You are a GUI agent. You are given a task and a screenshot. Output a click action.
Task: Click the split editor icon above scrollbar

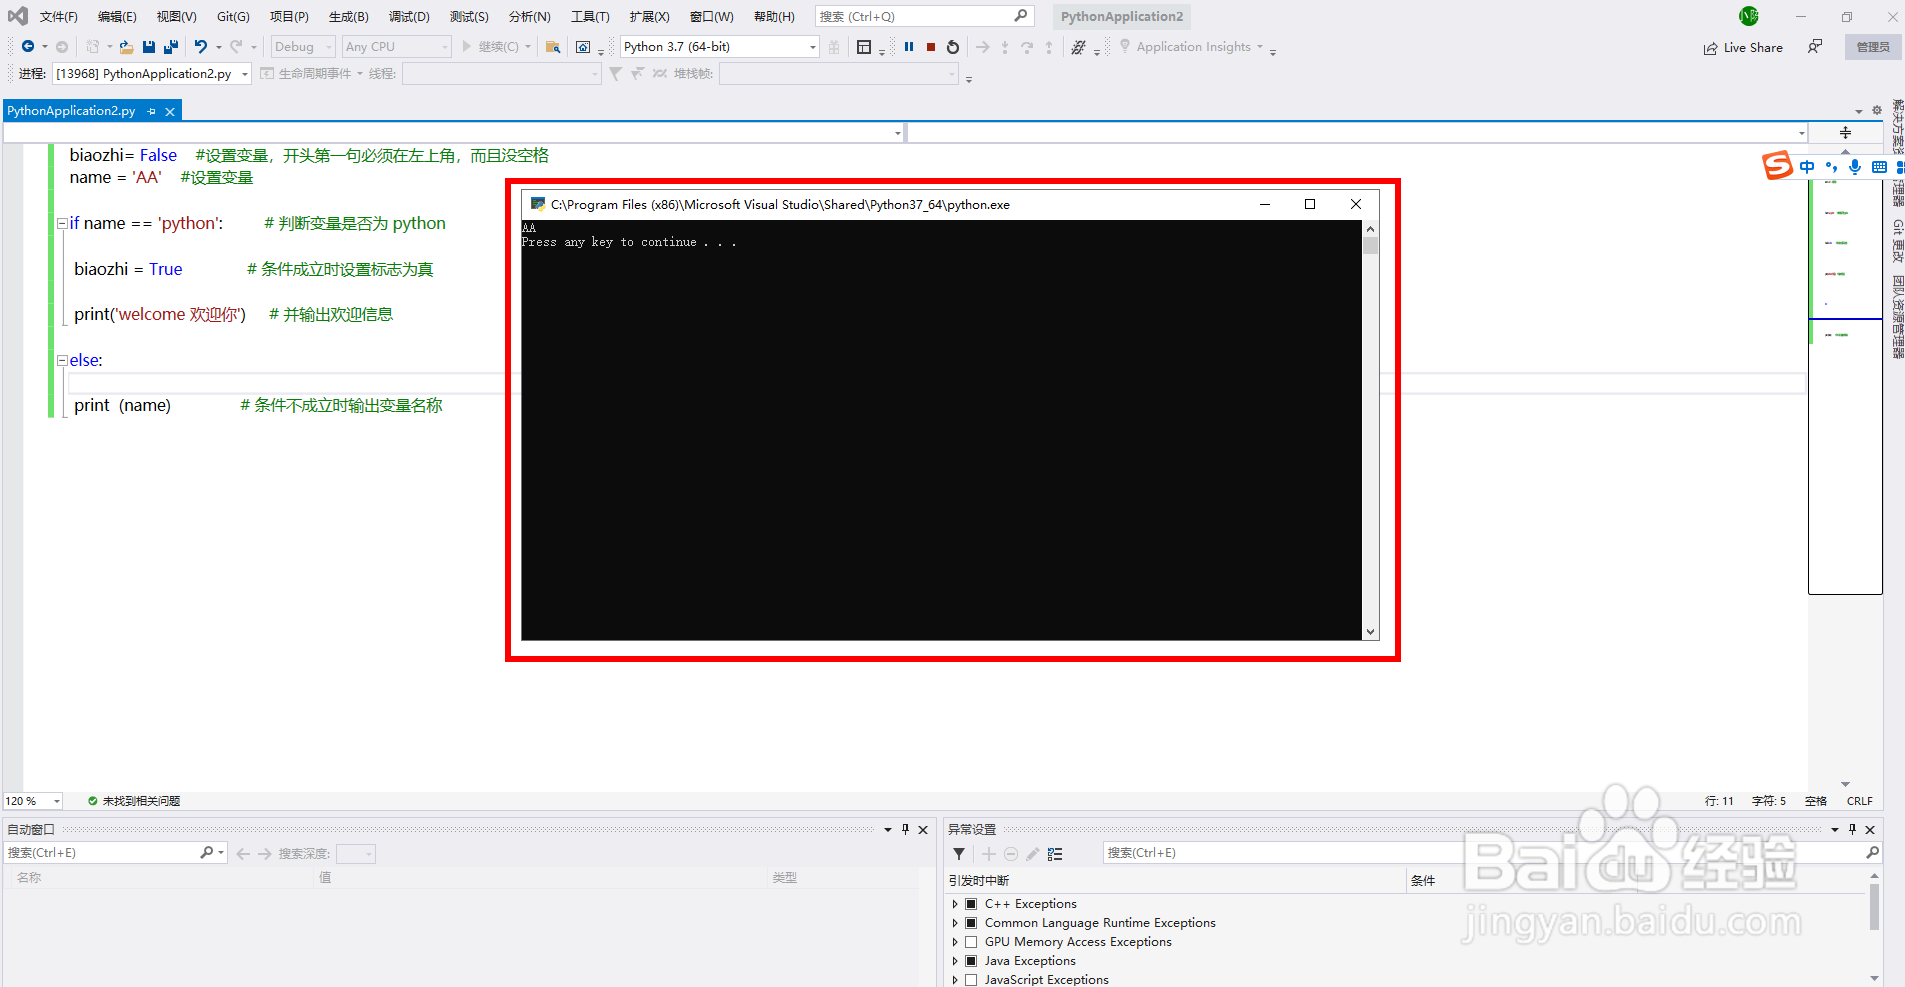tap(1846, 132)
